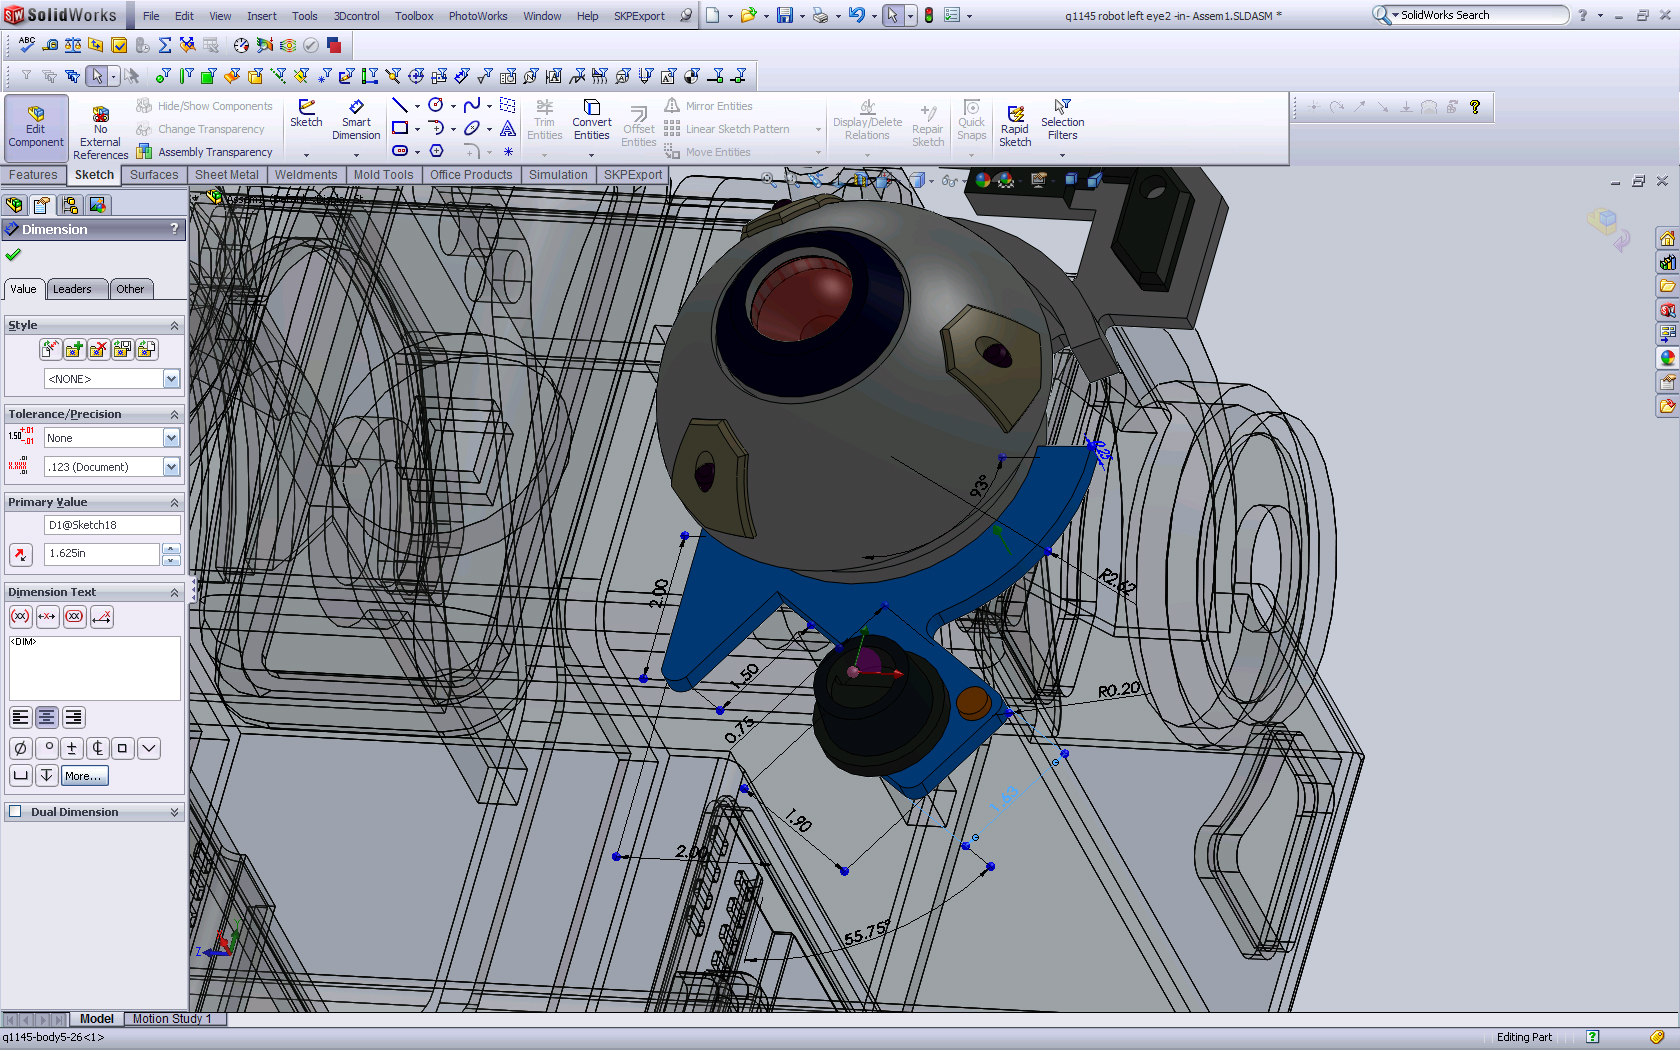
Task: Click Move Entities
Action: coord(707,152)
